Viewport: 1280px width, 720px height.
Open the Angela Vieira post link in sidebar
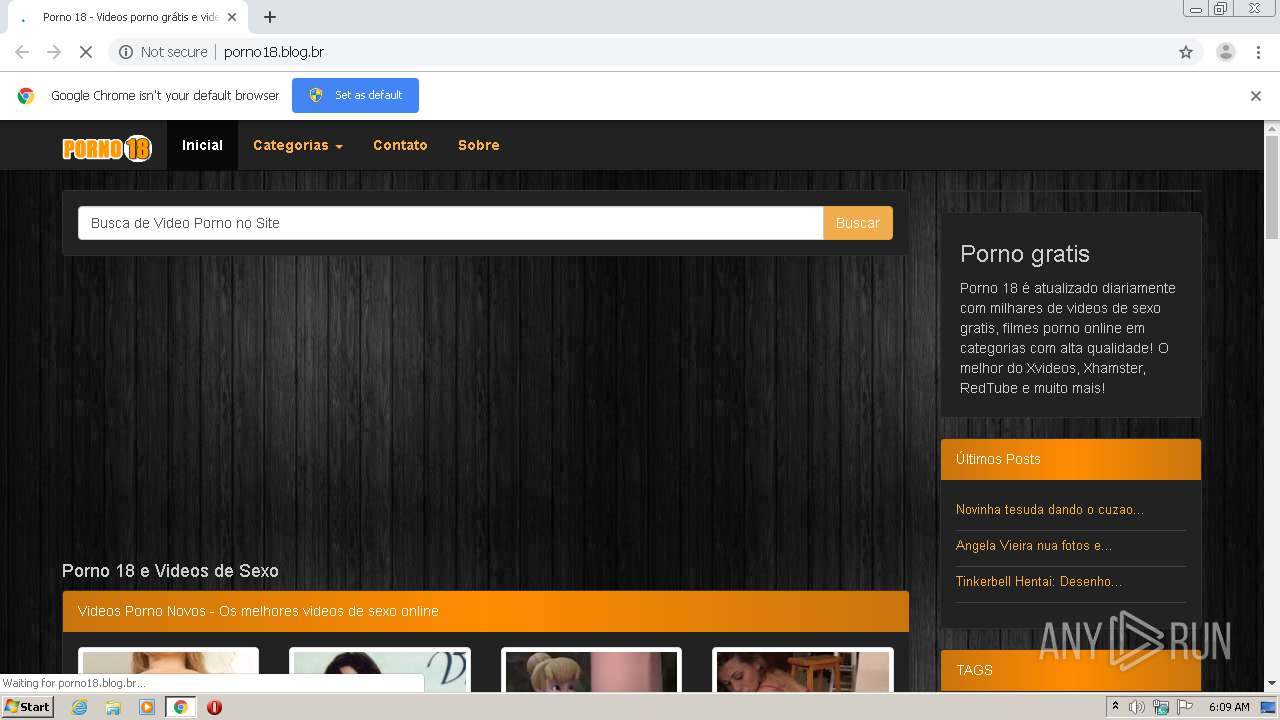point(1034,546)
